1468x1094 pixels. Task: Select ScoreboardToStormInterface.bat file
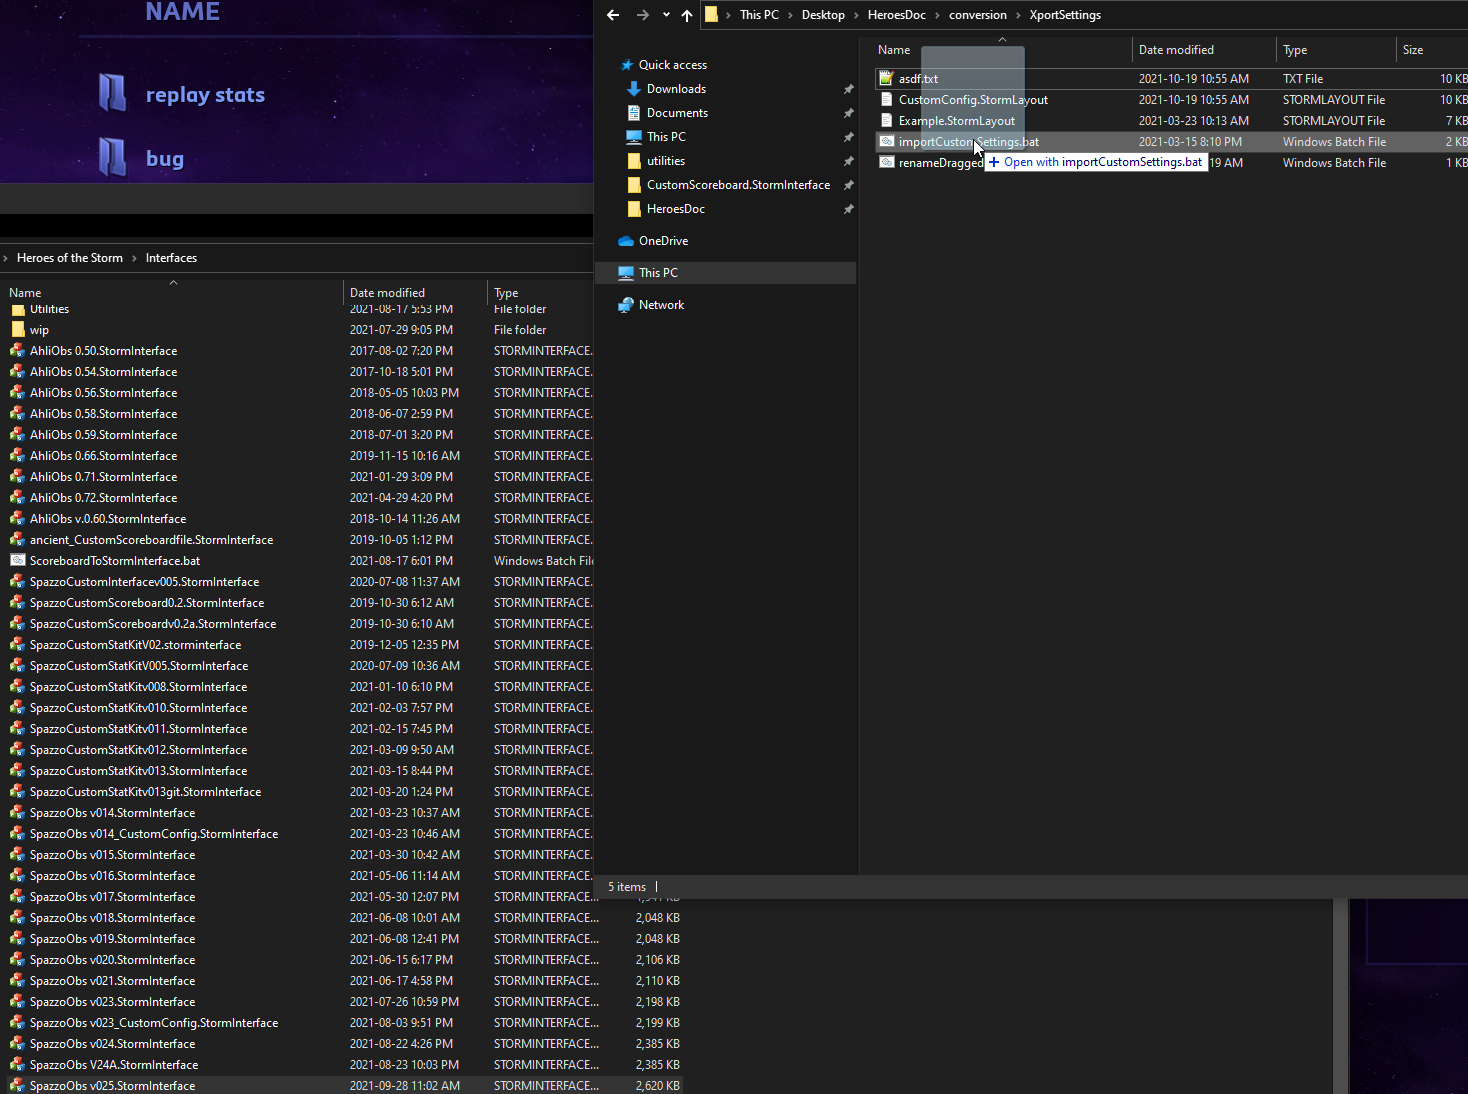[115, 561]
